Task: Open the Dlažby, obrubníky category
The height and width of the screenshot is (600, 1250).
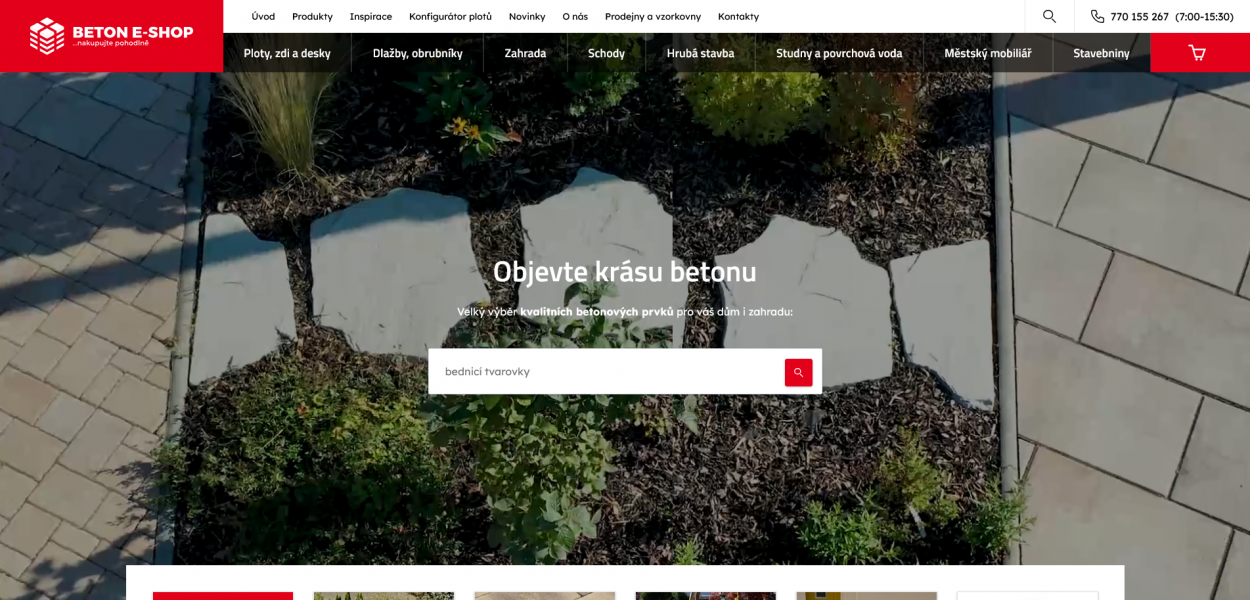Action: coord(418,53)
